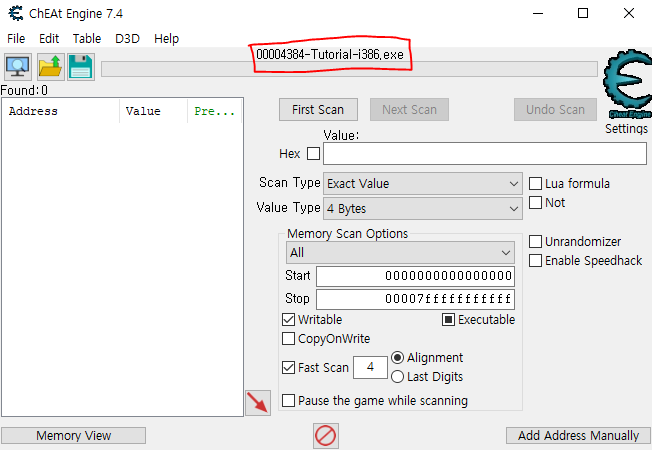Click the Next Scan button
Viewport: 652px width, 450px height.
409,110
